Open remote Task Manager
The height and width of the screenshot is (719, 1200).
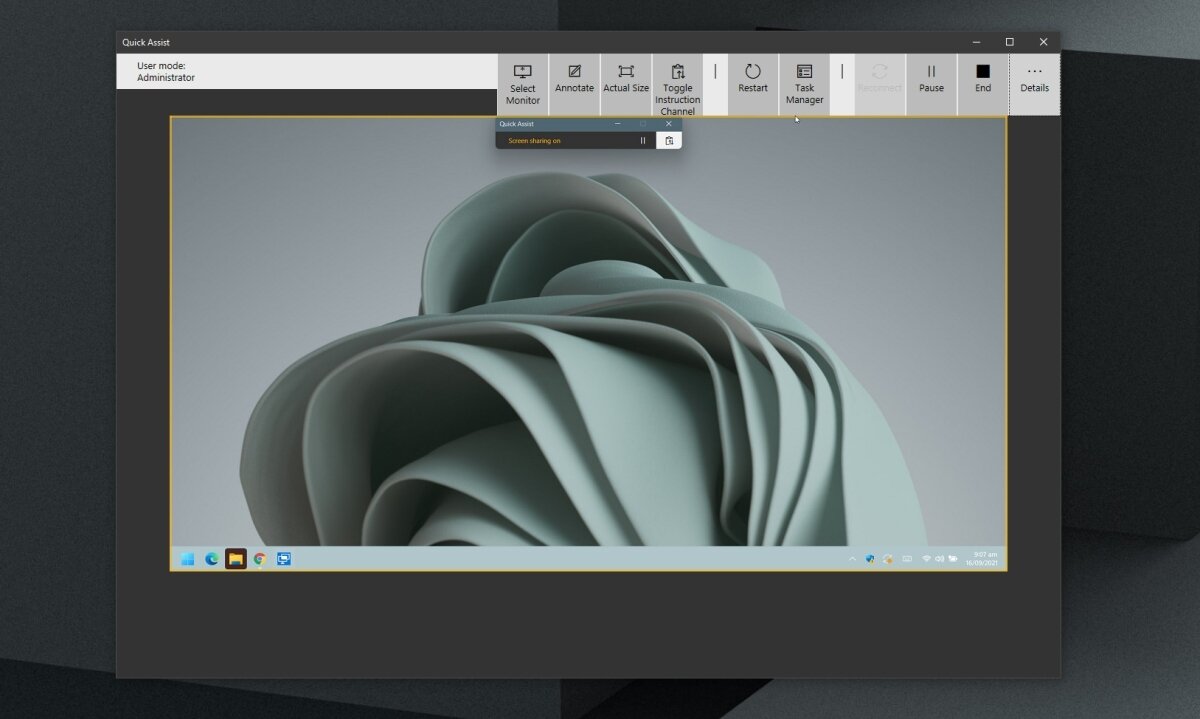point(804,84)
